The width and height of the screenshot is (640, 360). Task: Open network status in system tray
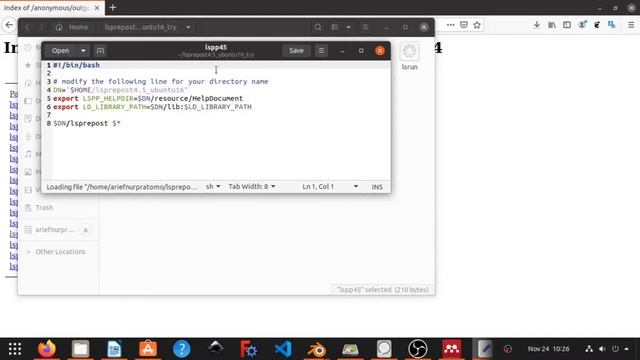[x=589, y=349]
